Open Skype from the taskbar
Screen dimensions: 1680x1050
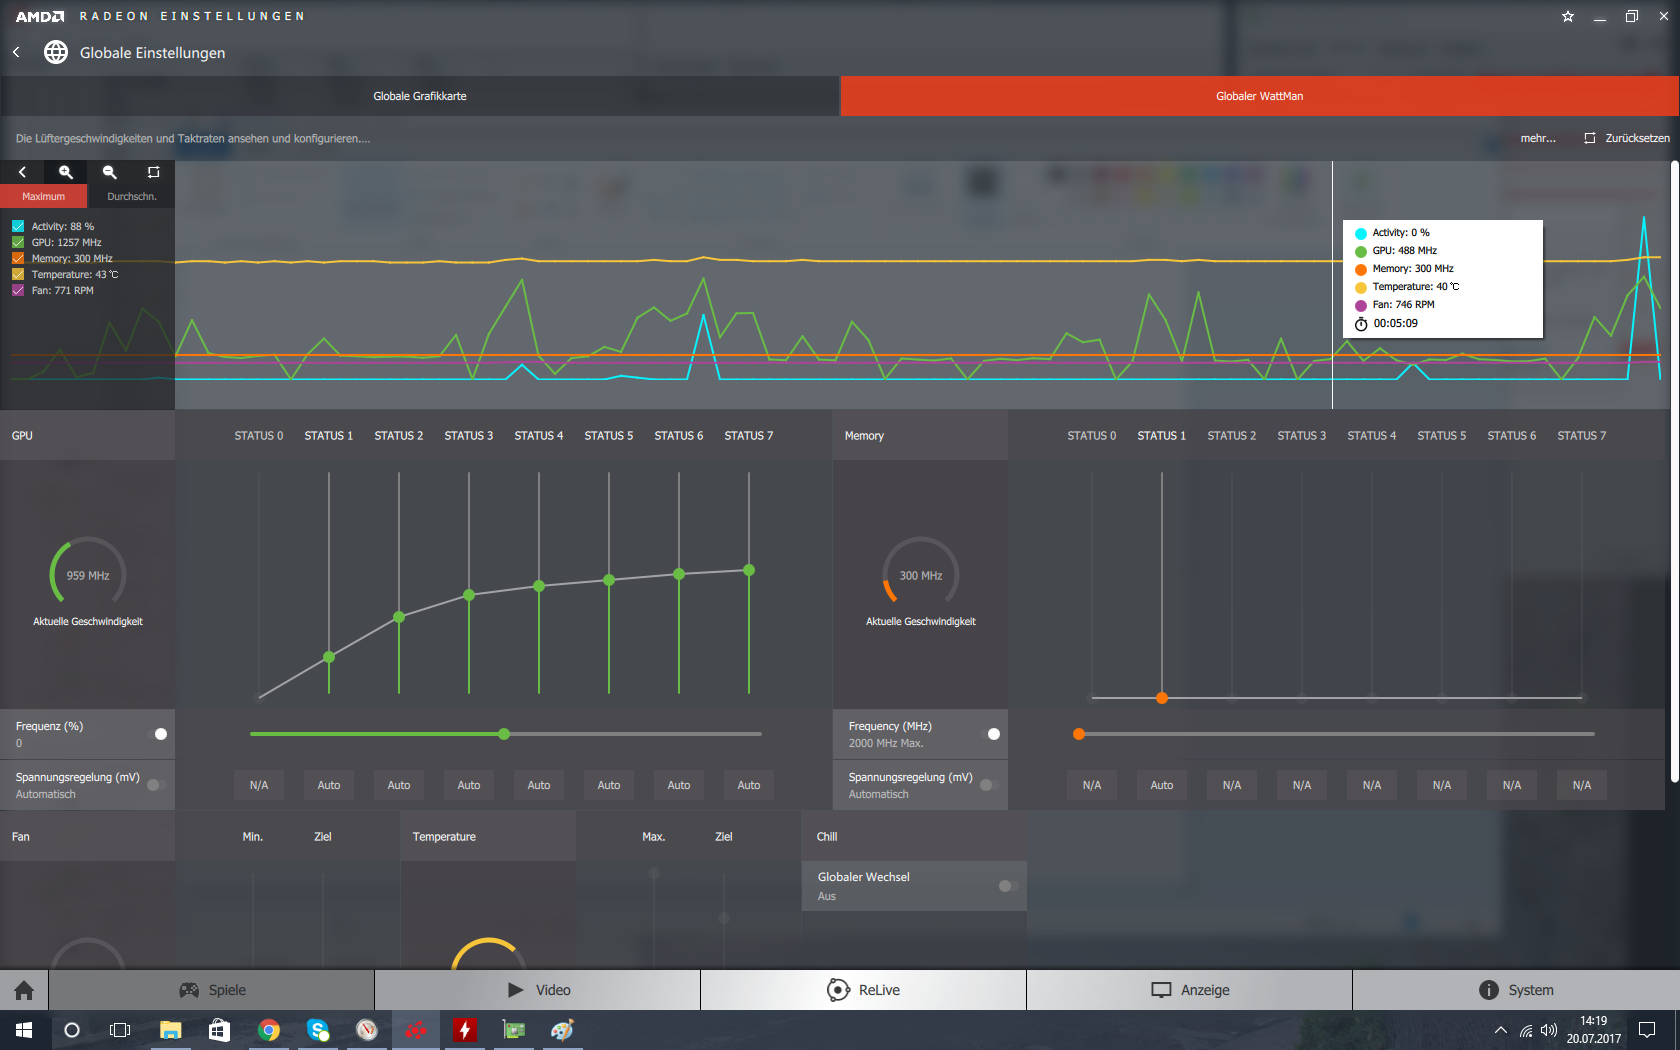pos(317,1030)
